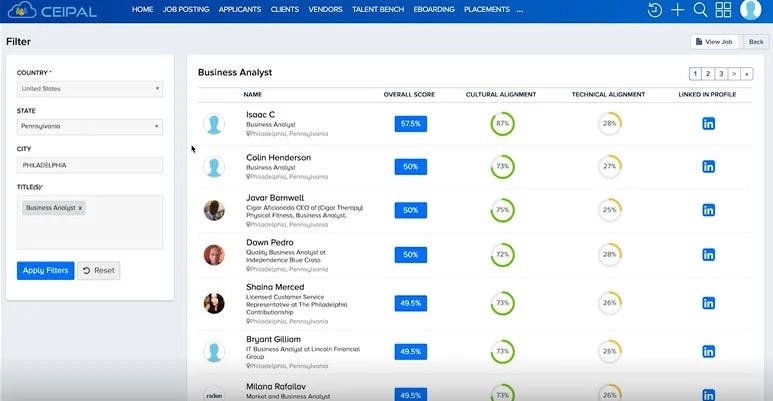Click Shaina Merced's 49.5% overall score
This screenshot has width=773, height=401.
[411, 303]
